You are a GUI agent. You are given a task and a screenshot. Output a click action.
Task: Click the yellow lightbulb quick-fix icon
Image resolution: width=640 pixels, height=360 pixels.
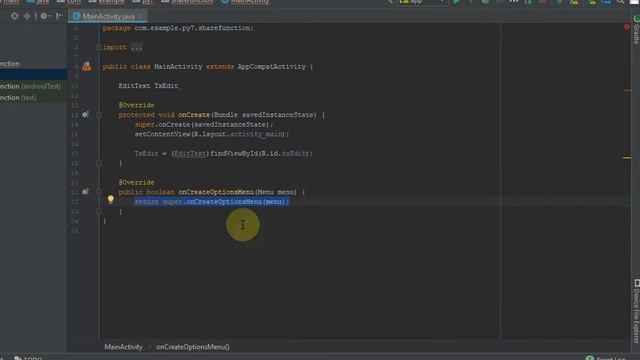111,199
